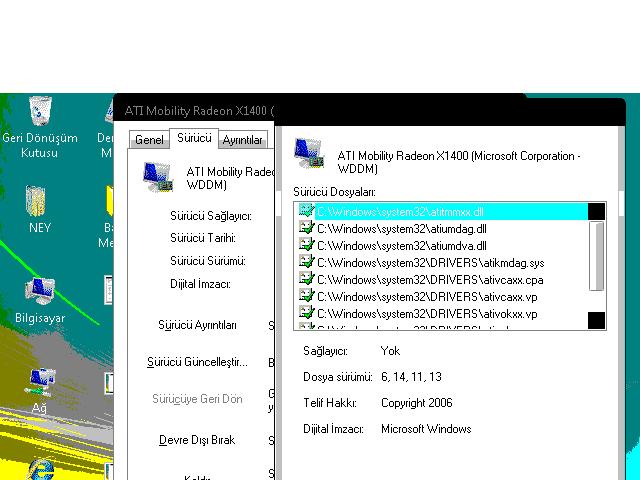Switch to the Genel tab
The height and width of the screenshot is (480, 640).
pyautogui.click(x=149, y=140)
